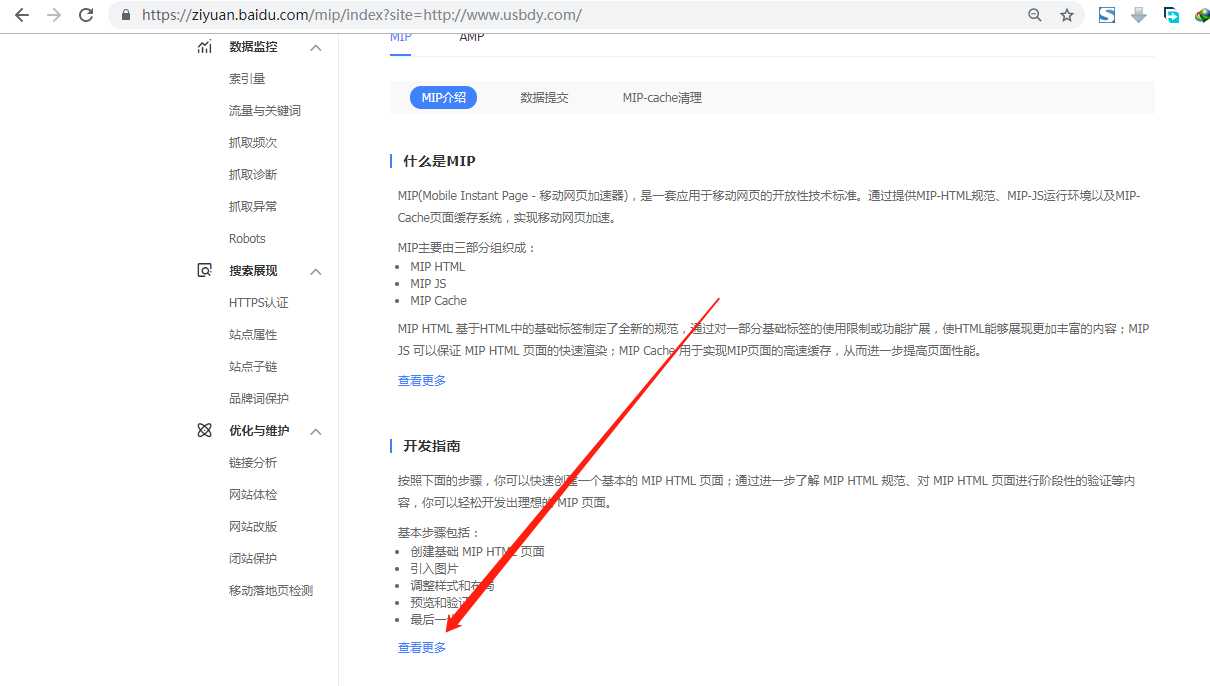Select the MIP-cache清理 sub-tab
Screen dimensions: 1210x686
pyautogui.click(x=662, y=98)
